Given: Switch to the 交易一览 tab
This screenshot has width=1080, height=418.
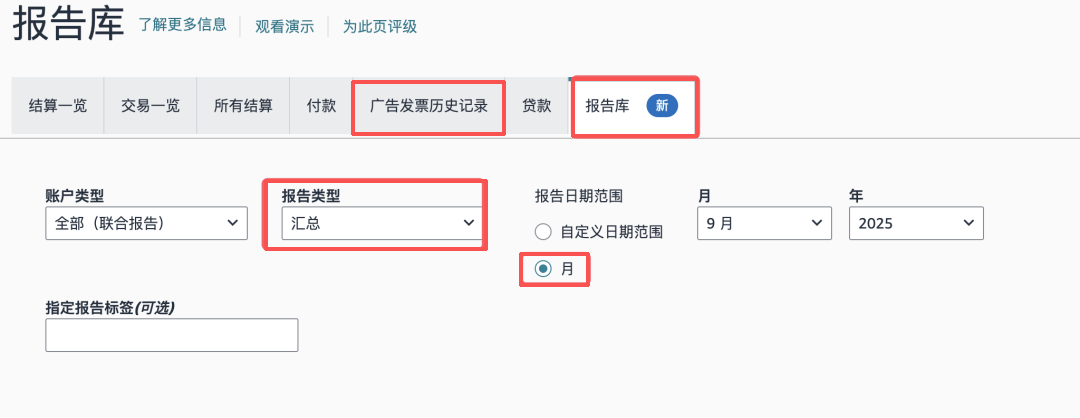Looking at the screenshot, I should point(150,105).
